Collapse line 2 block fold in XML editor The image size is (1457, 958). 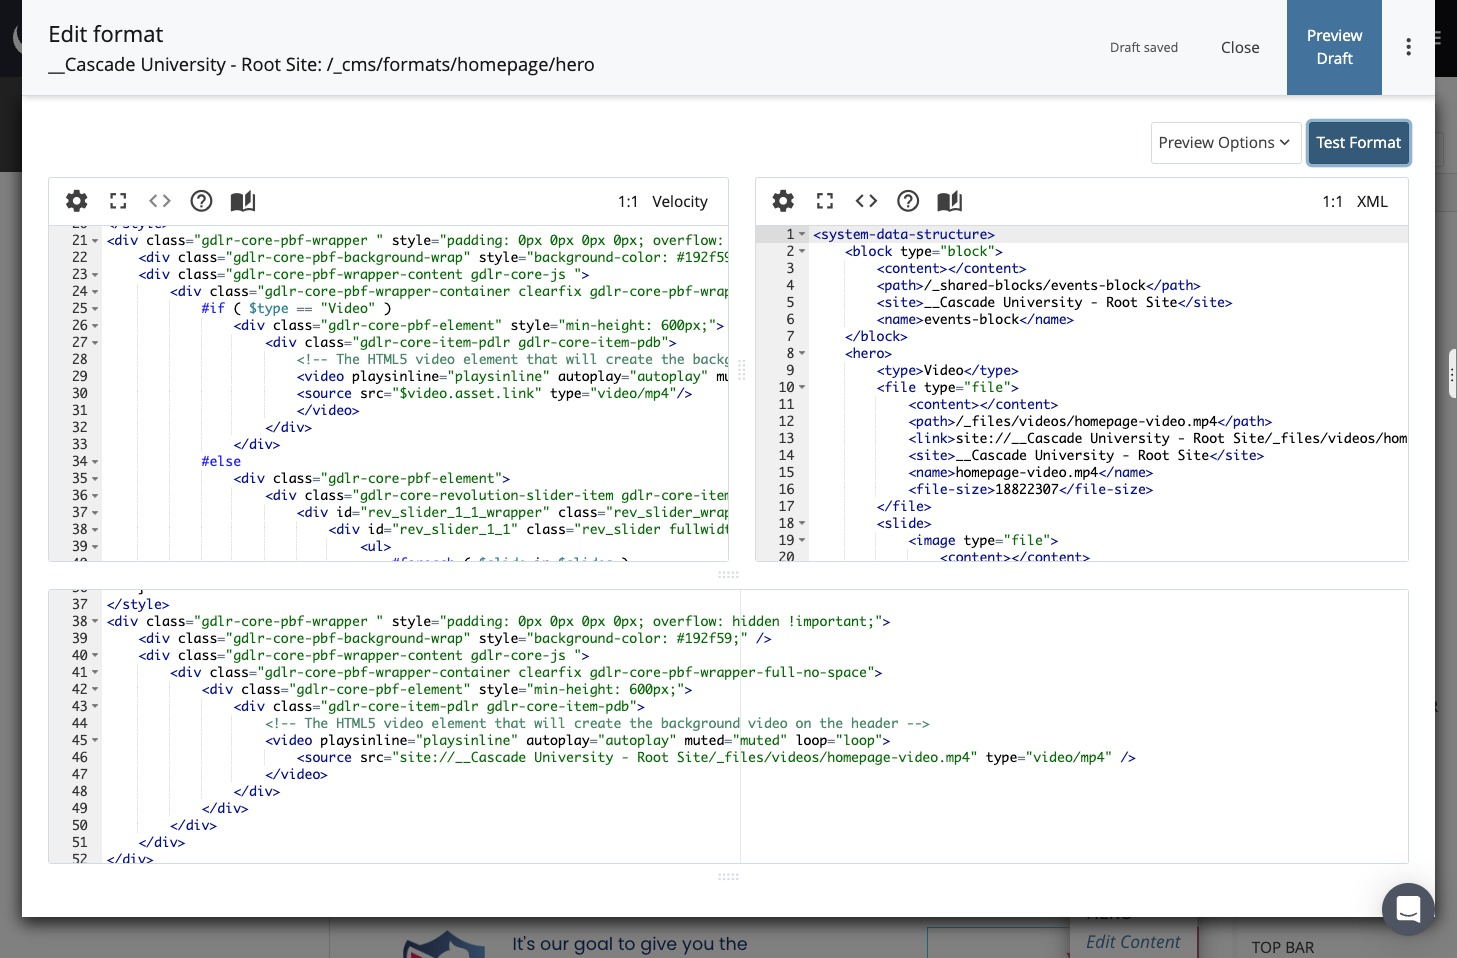click(802, 252)
